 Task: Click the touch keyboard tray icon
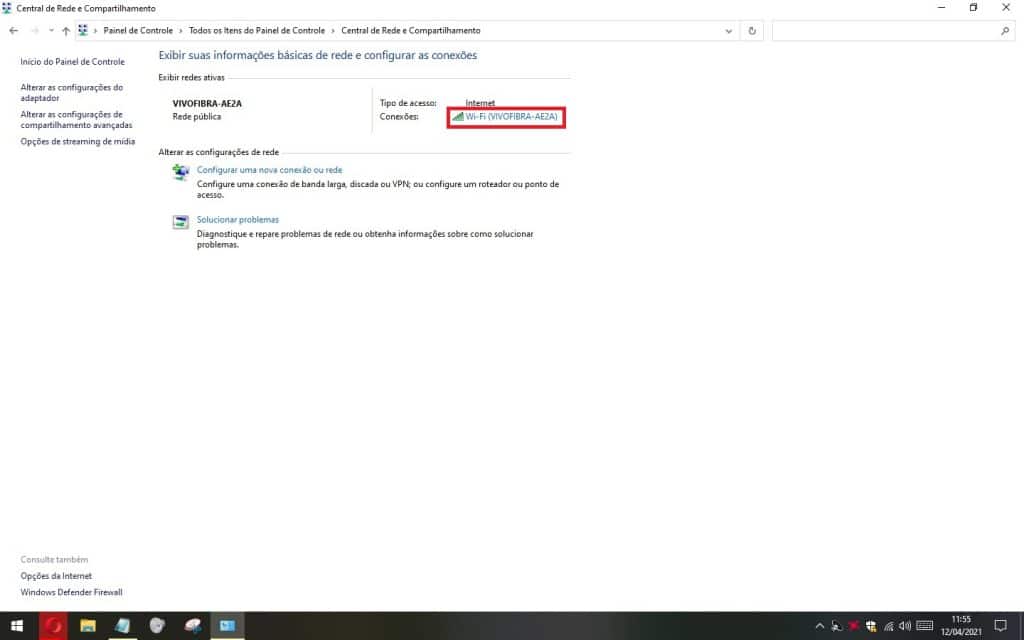(924, 626)
